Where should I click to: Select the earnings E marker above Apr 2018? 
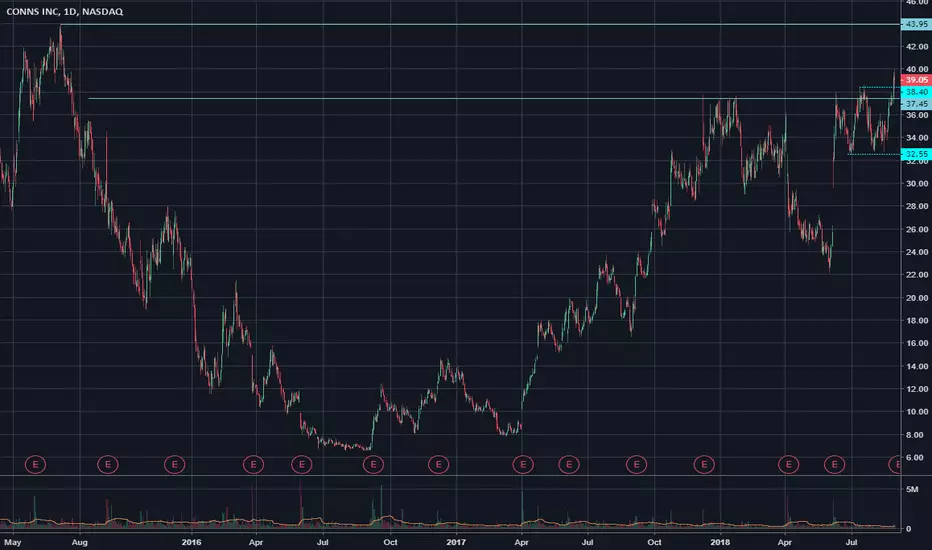pyautogui.click(x=789, y=464)
